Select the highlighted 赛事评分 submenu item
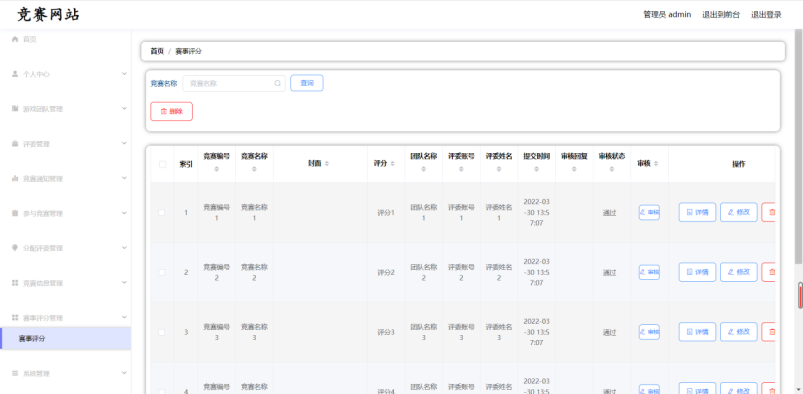This screenshot has width=803, height=394. coord(66,339)
